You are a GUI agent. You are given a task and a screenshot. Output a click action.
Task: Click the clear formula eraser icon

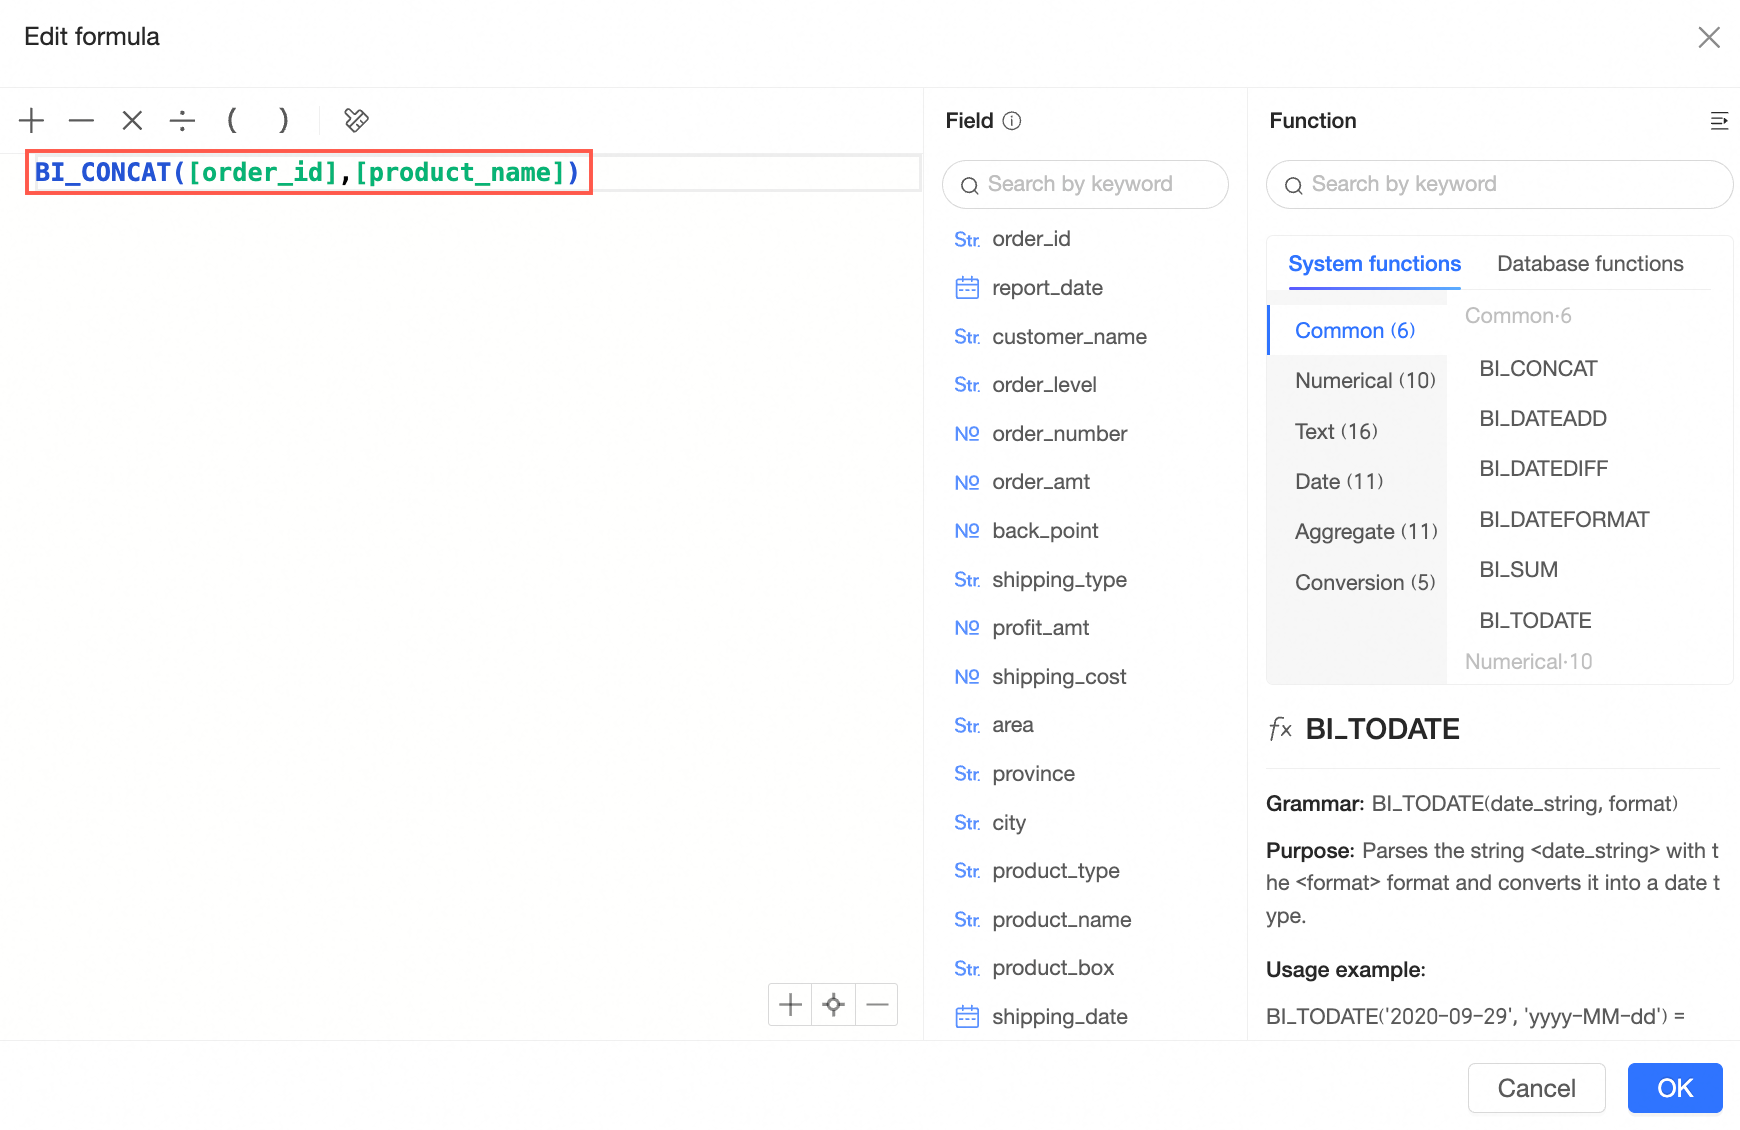pyautogui.click(x=356, y=121)
